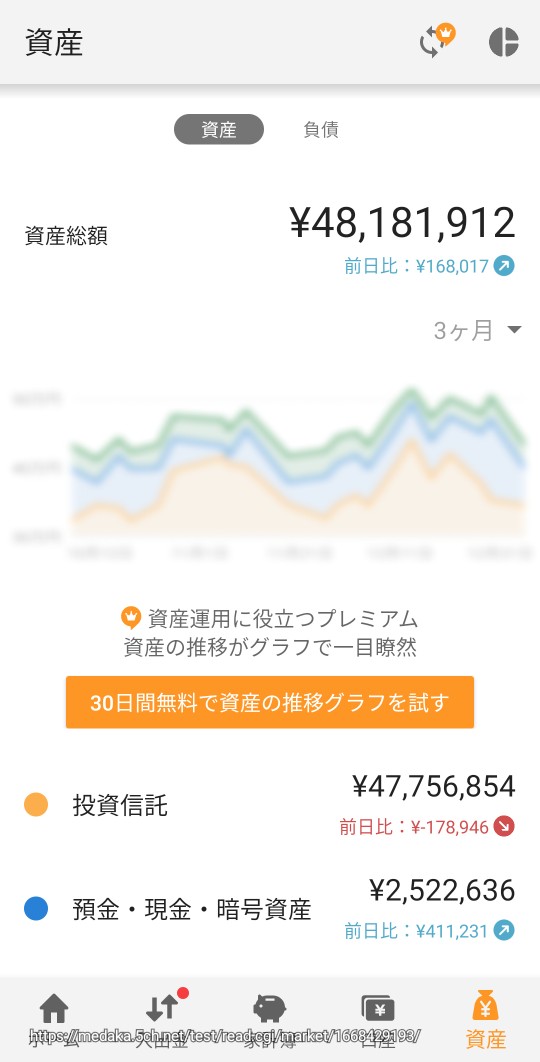Tap red down arrow beside ¥-178,946
The height and width of the screenshot is (1062, 540).
pos(504,826)
